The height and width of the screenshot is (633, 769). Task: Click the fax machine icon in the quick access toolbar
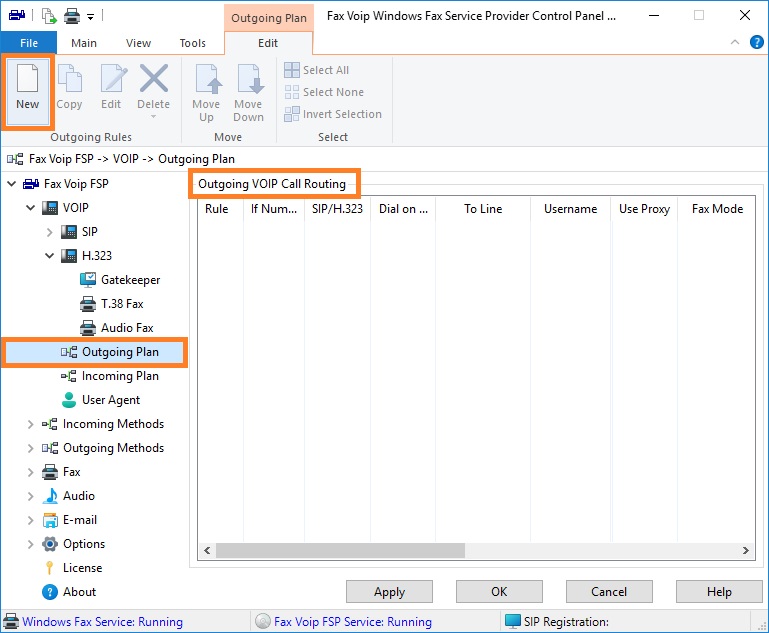point(17,15)
